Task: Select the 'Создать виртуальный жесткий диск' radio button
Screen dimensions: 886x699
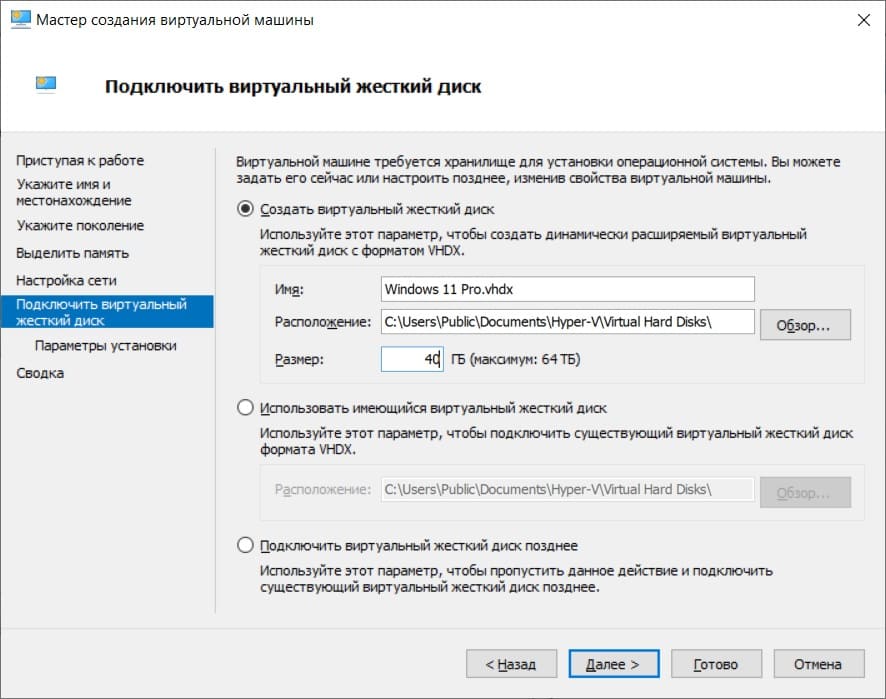Action: coord(245,211)
